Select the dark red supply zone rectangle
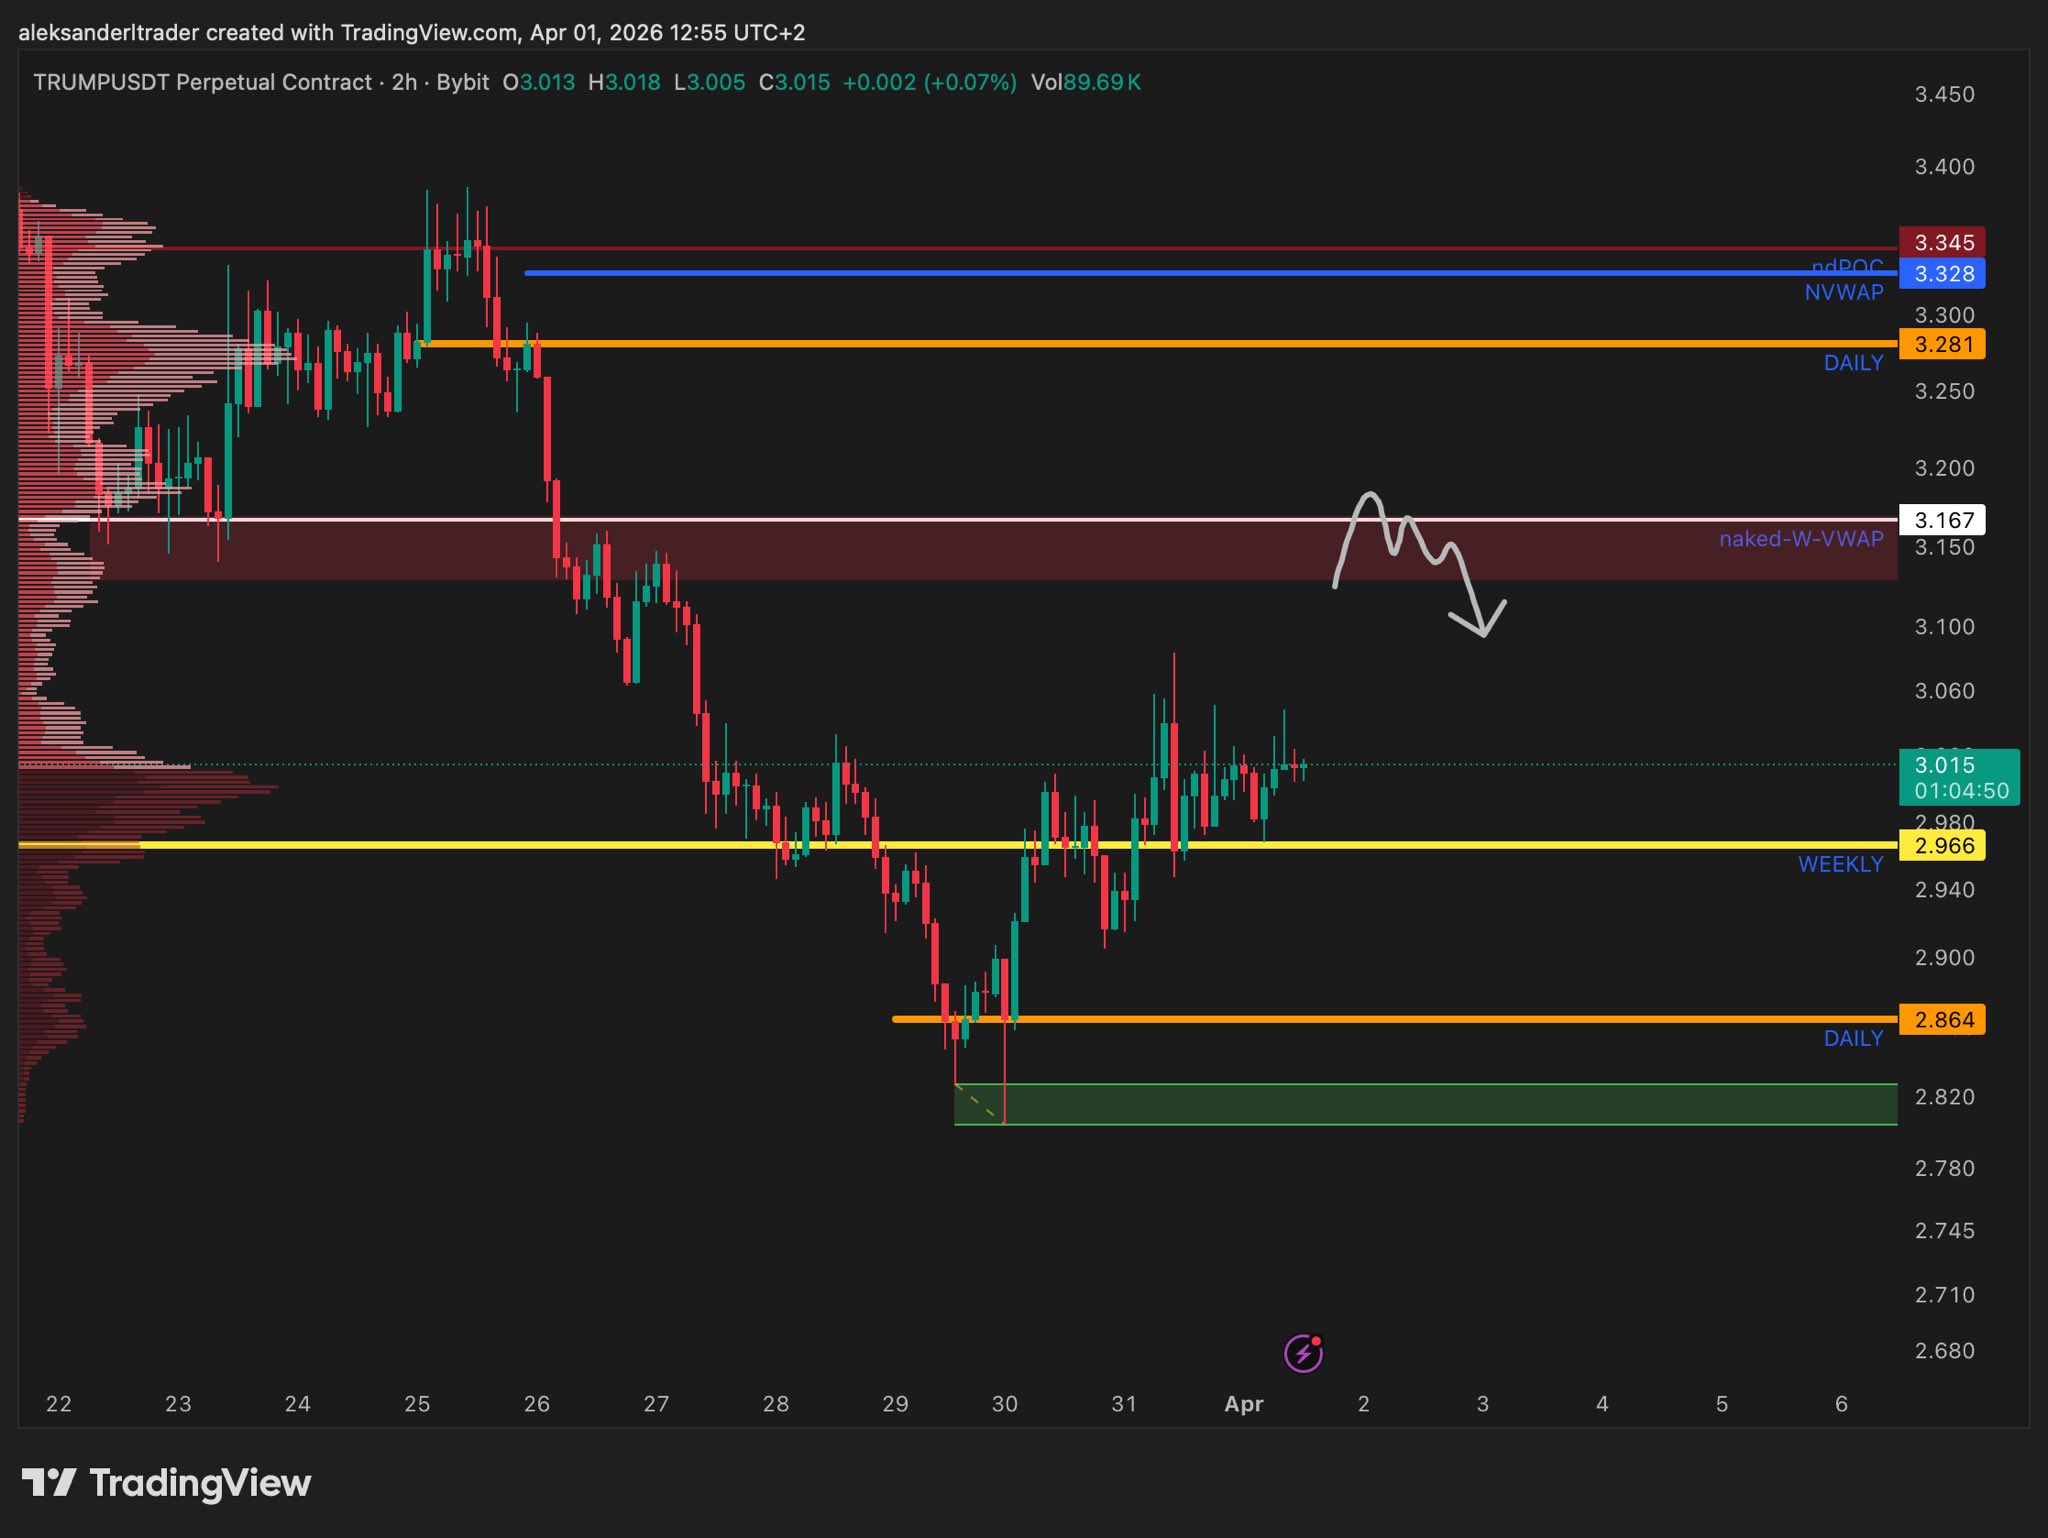 [x=1000, y=551]
